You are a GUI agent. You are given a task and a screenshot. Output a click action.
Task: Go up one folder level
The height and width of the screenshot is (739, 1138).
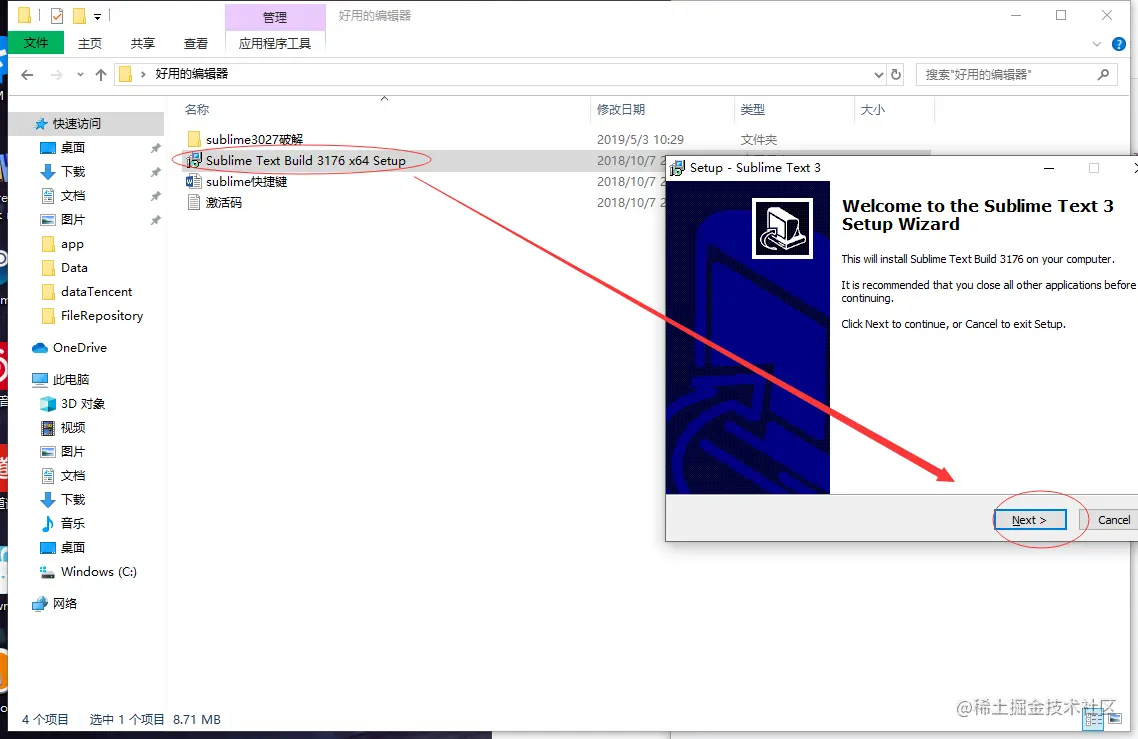(x=101, y=74)
